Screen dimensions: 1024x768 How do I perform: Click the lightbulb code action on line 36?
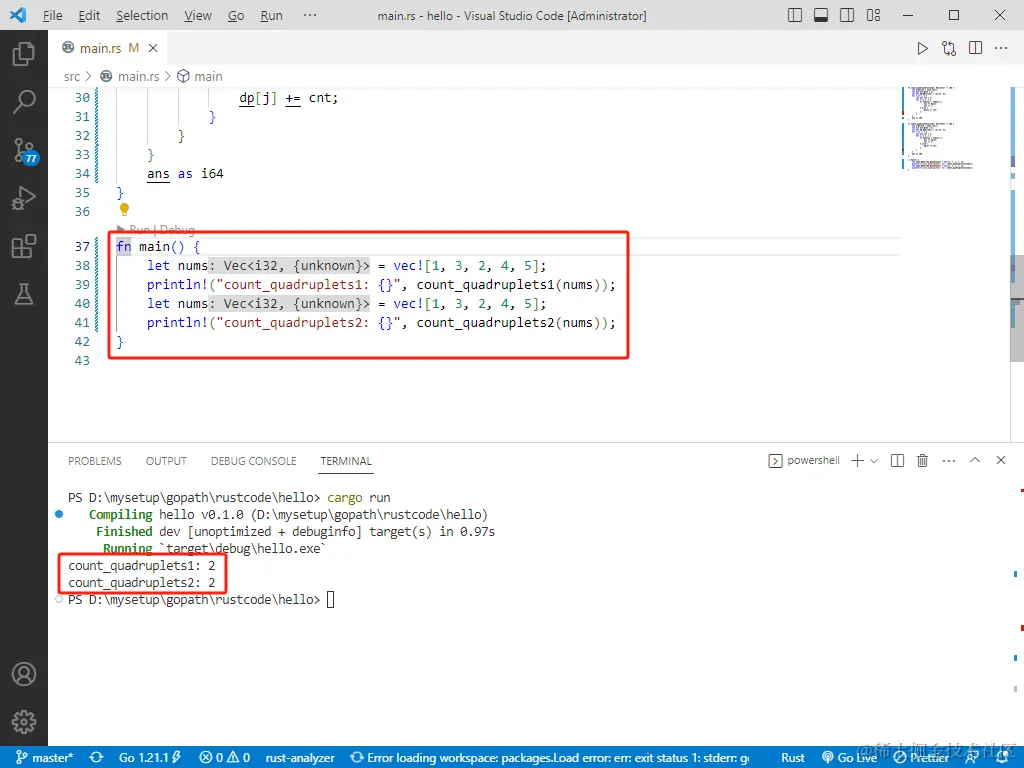pos(124,210)
